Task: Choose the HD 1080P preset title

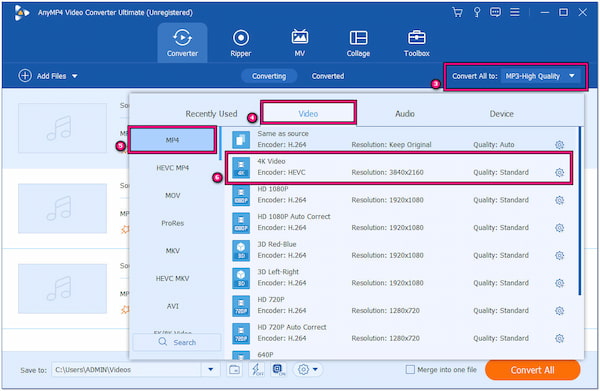Action: [273, 189]
